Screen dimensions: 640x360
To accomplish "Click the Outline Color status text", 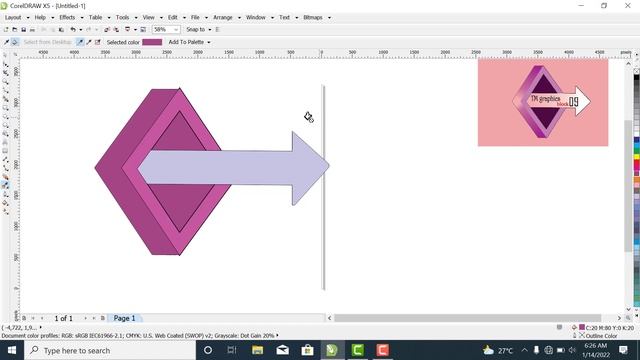I will point(602,336).
